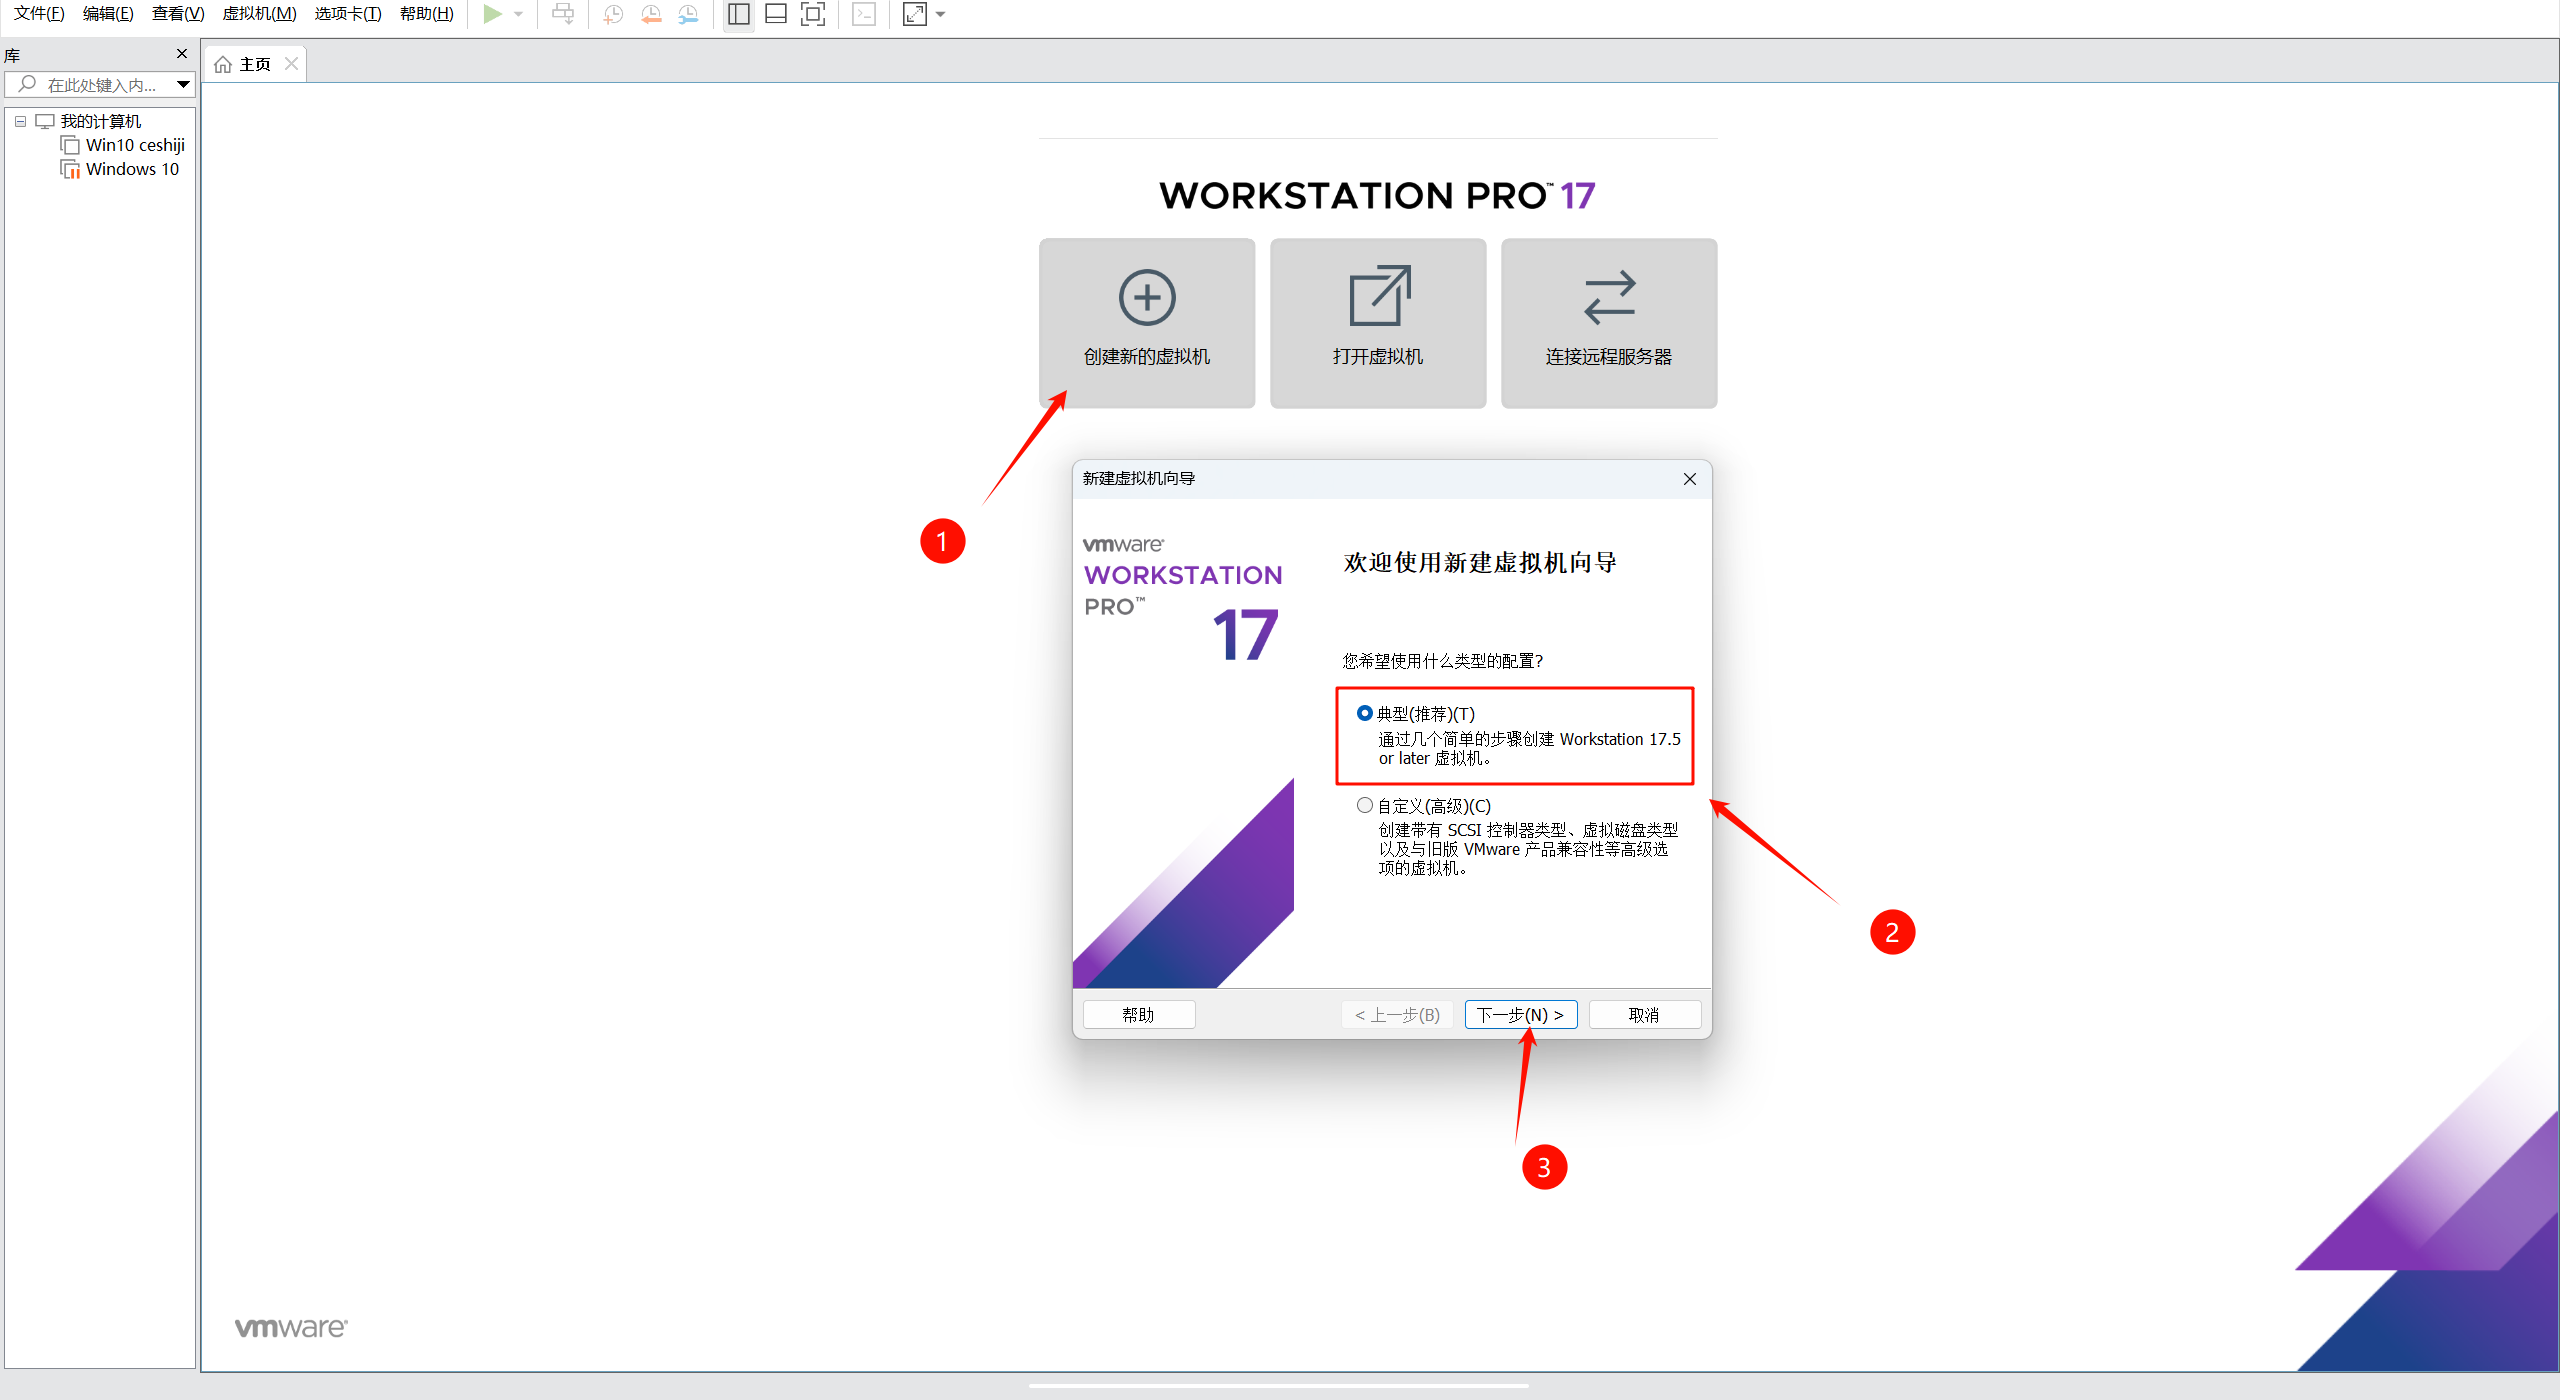2560x1400 pixels.
Task: Open the 虚拟机(M) menu
Action: [259, 14]
